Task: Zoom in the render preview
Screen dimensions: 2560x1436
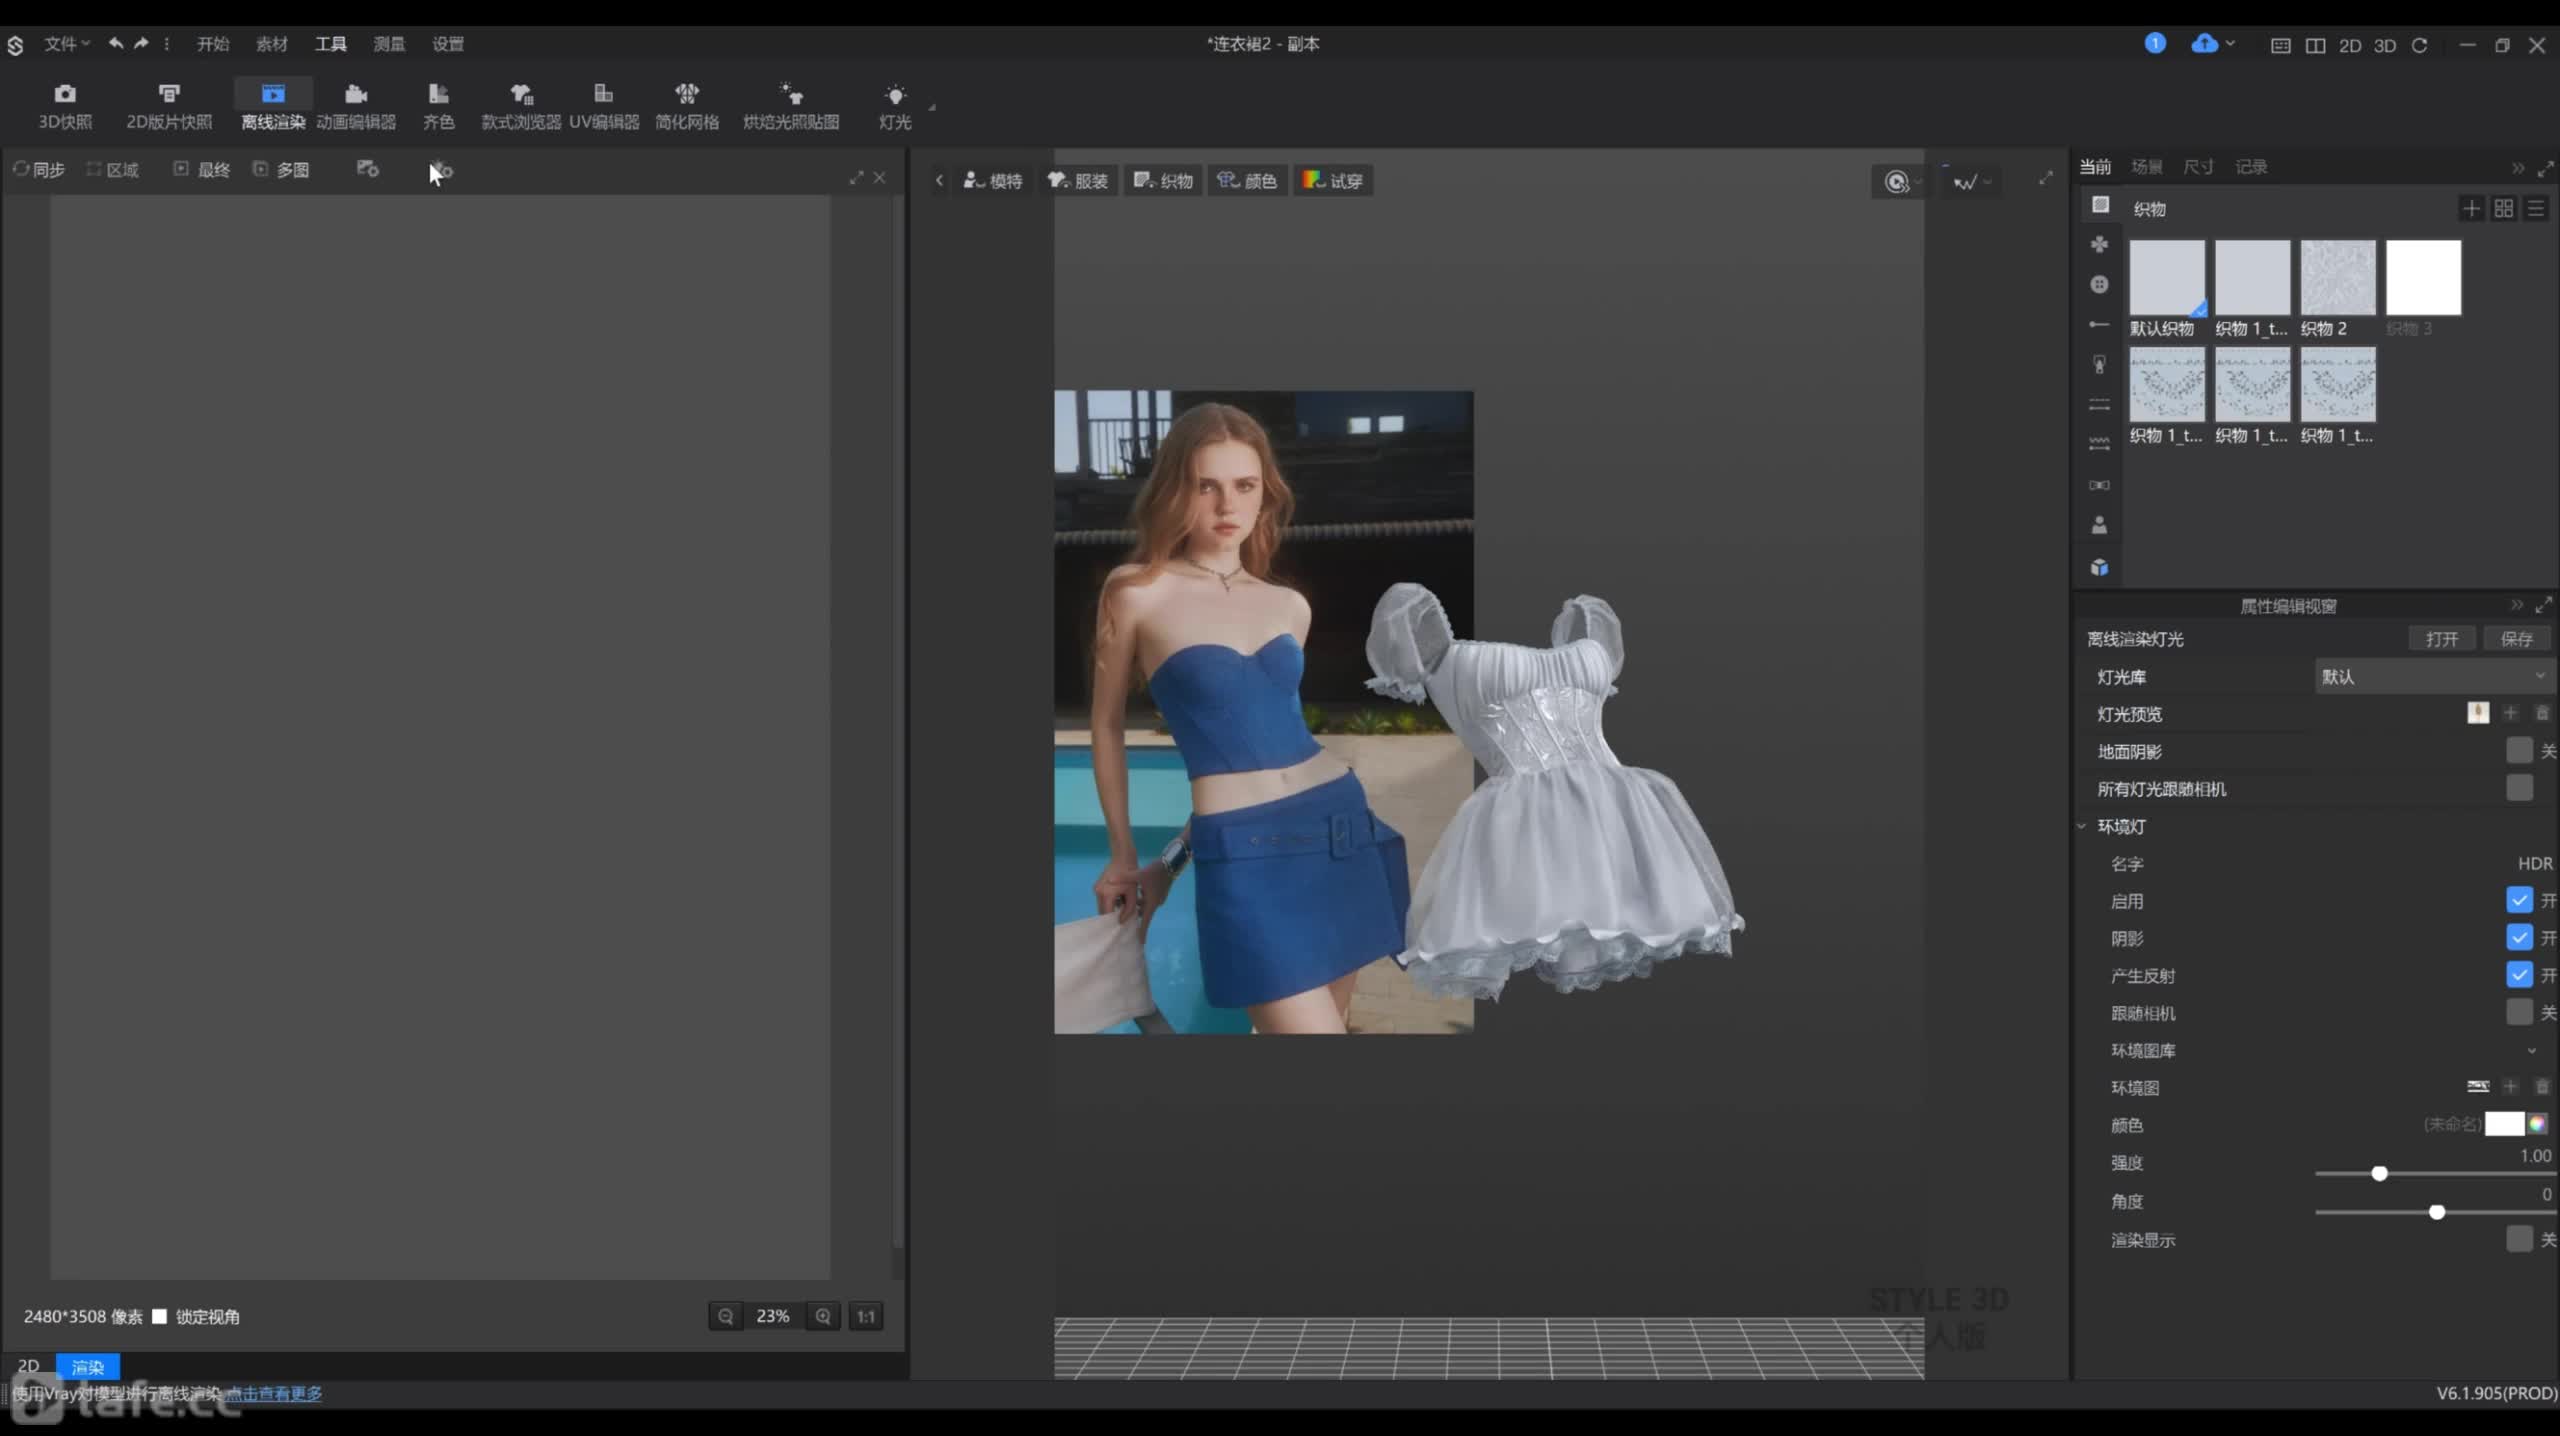Action: pyautogui.click(x=823, y=1316)
